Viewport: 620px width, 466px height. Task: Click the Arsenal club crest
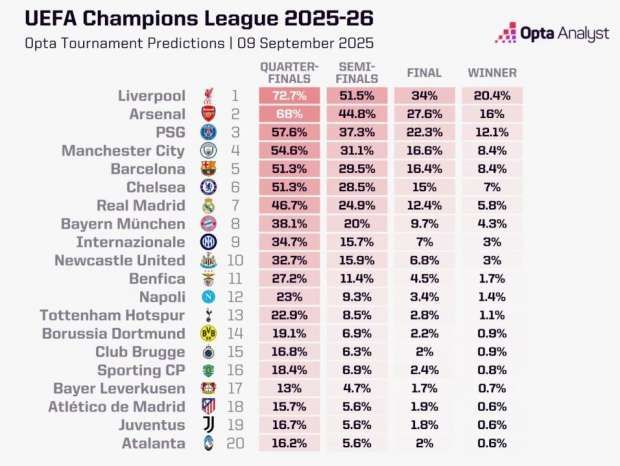(x=208, y=114)
